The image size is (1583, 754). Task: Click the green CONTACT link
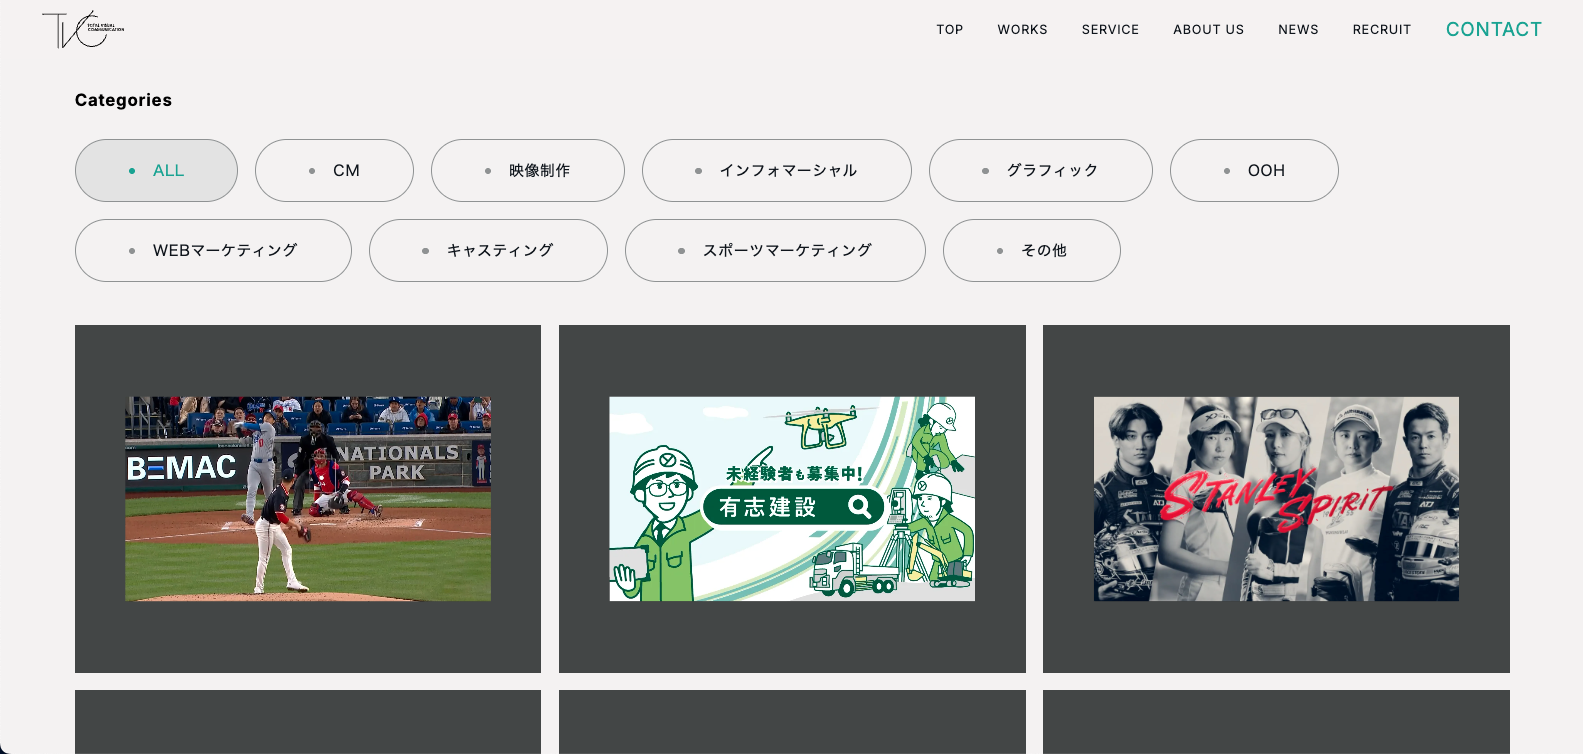(1493, 30)
